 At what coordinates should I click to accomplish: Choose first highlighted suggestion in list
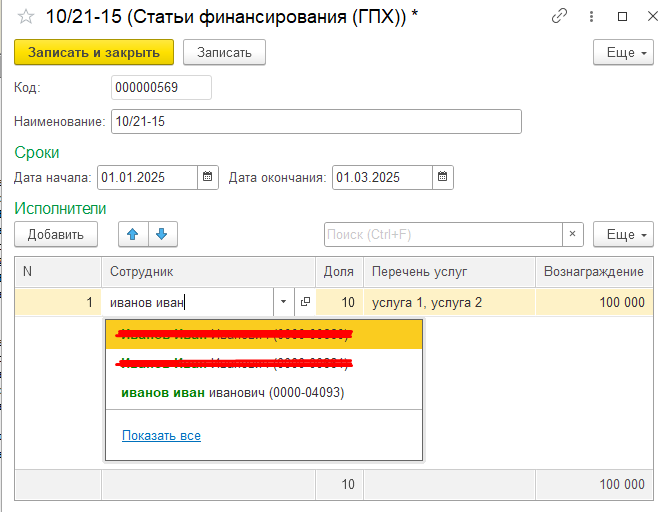[x=233, y=334]
